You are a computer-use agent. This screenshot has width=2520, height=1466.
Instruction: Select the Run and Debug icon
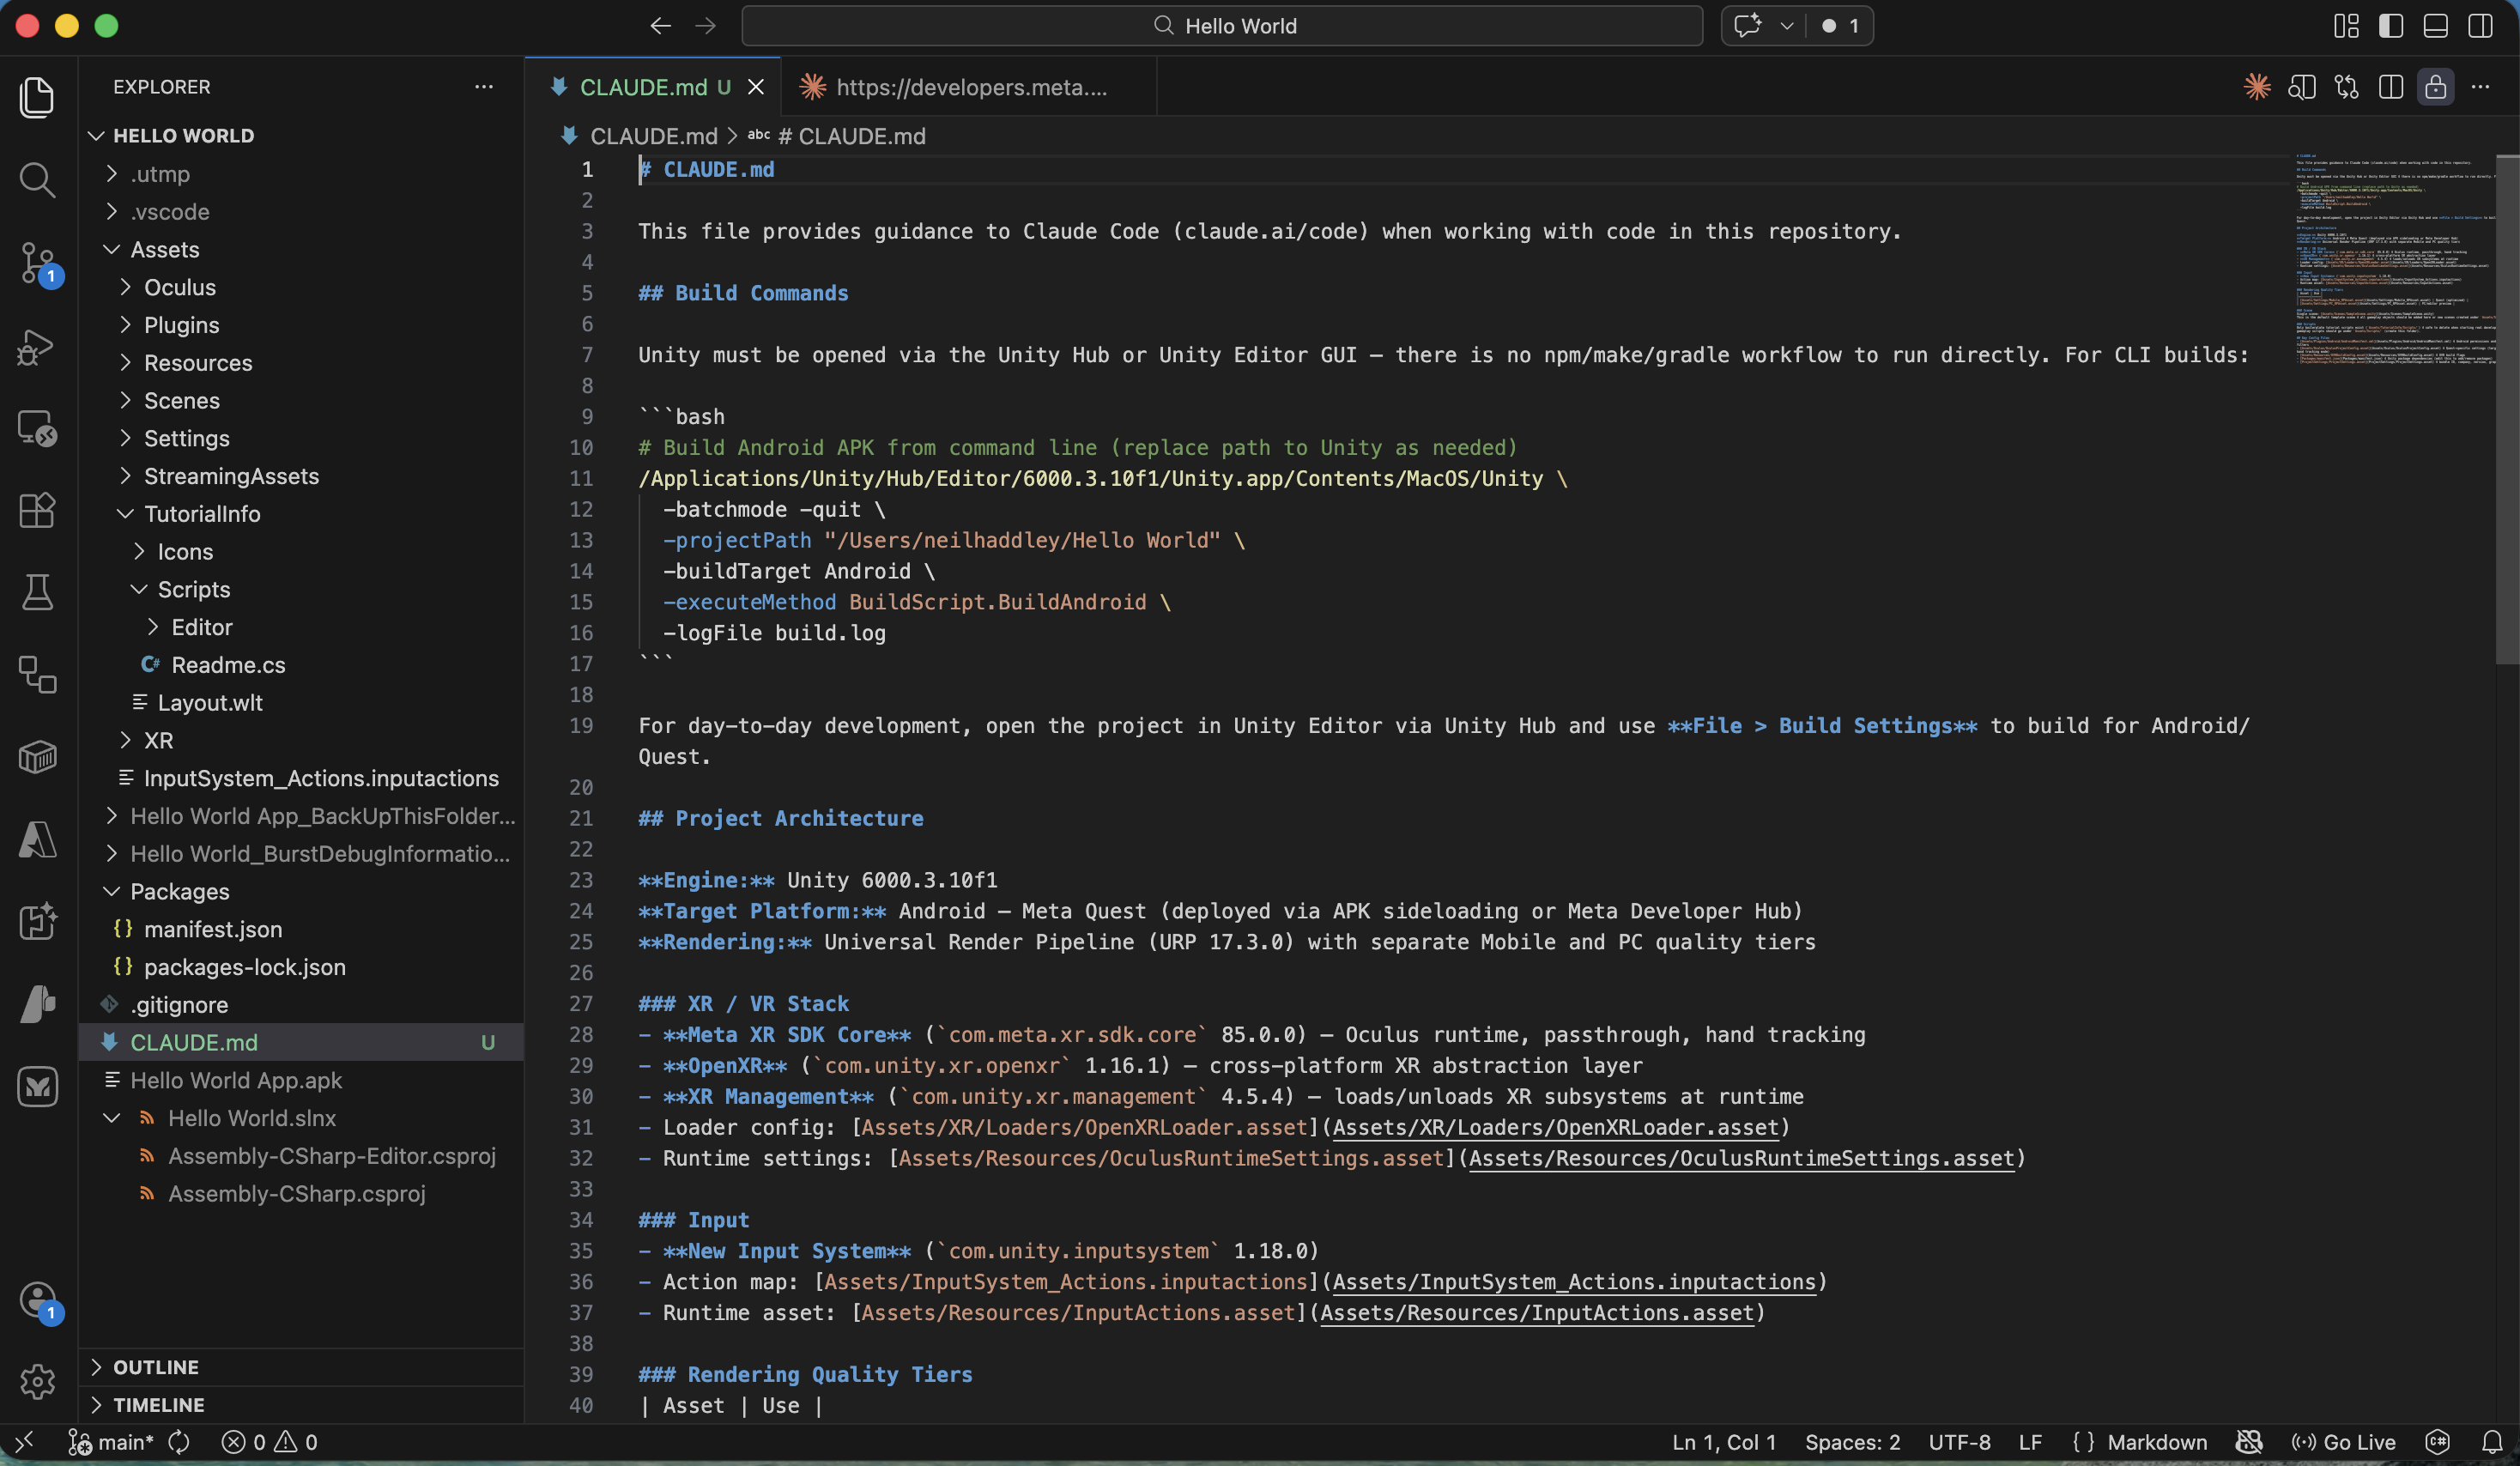(x=37, y=345)
